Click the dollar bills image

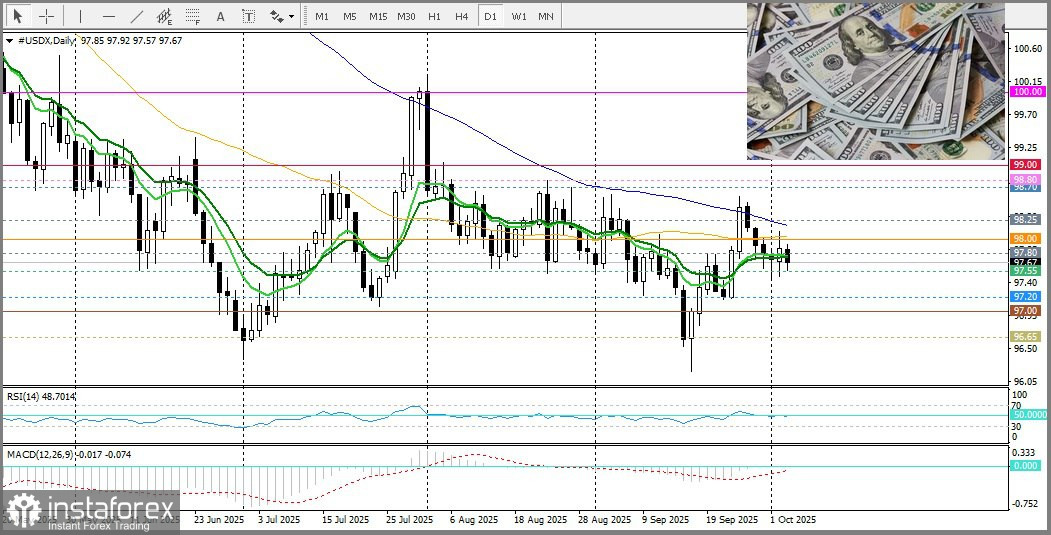[875, 80]
